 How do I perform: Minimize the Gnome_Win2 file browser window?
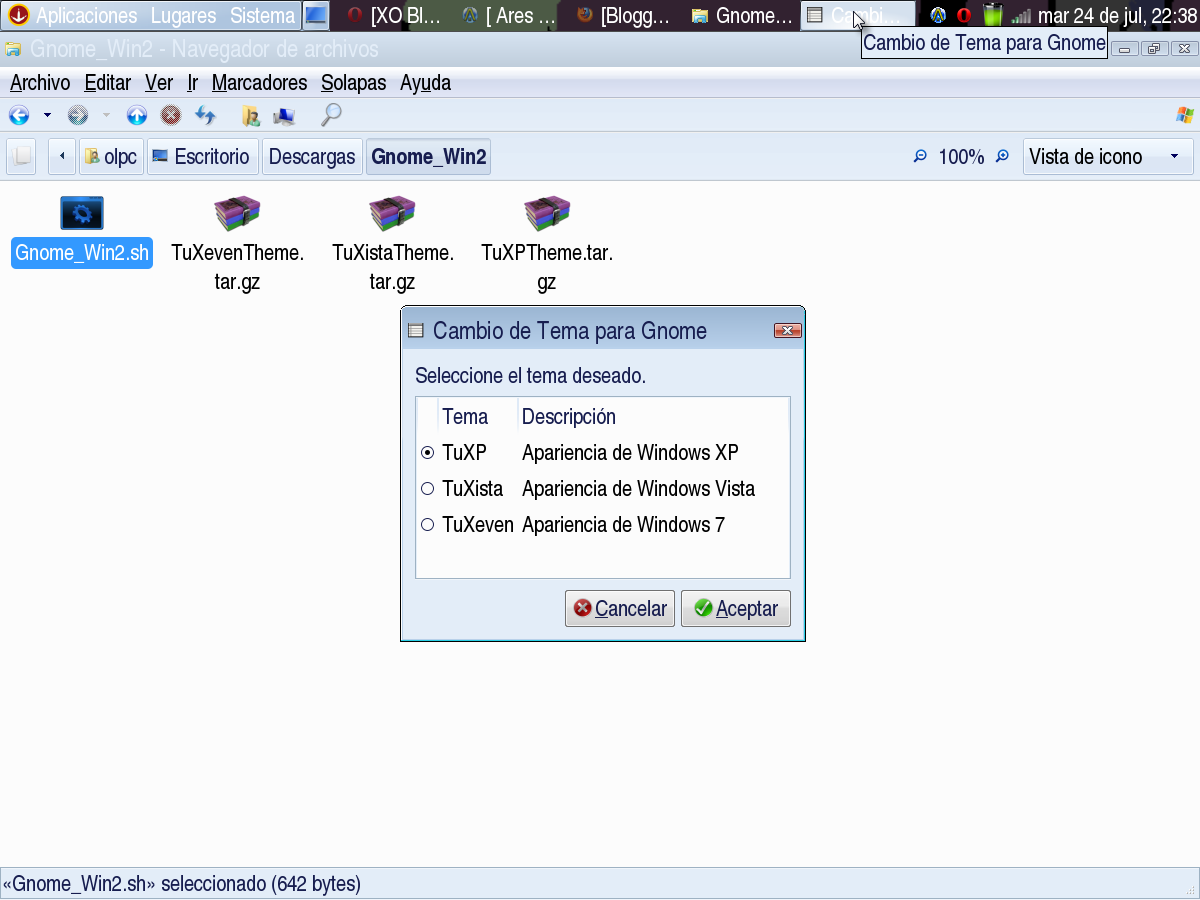pos(1125,49)
